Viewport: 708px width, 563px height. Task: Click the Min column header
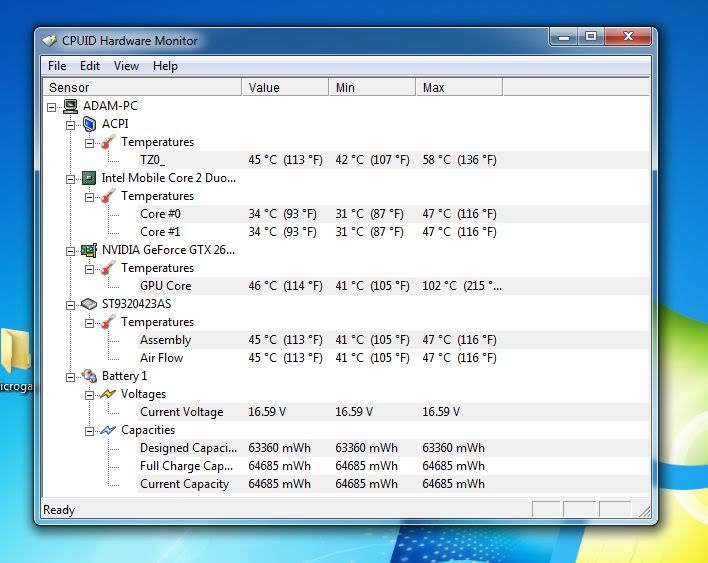[x=372, y=87]
